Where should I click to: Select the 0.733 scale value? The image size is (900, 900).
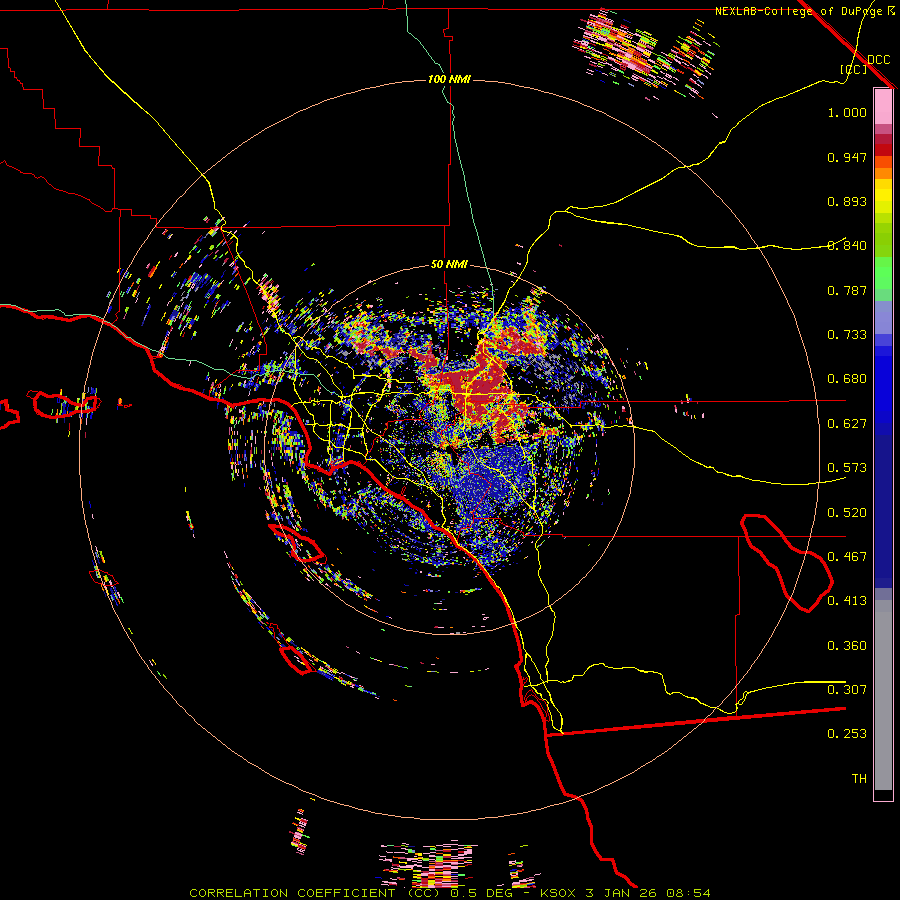[847, 335]
